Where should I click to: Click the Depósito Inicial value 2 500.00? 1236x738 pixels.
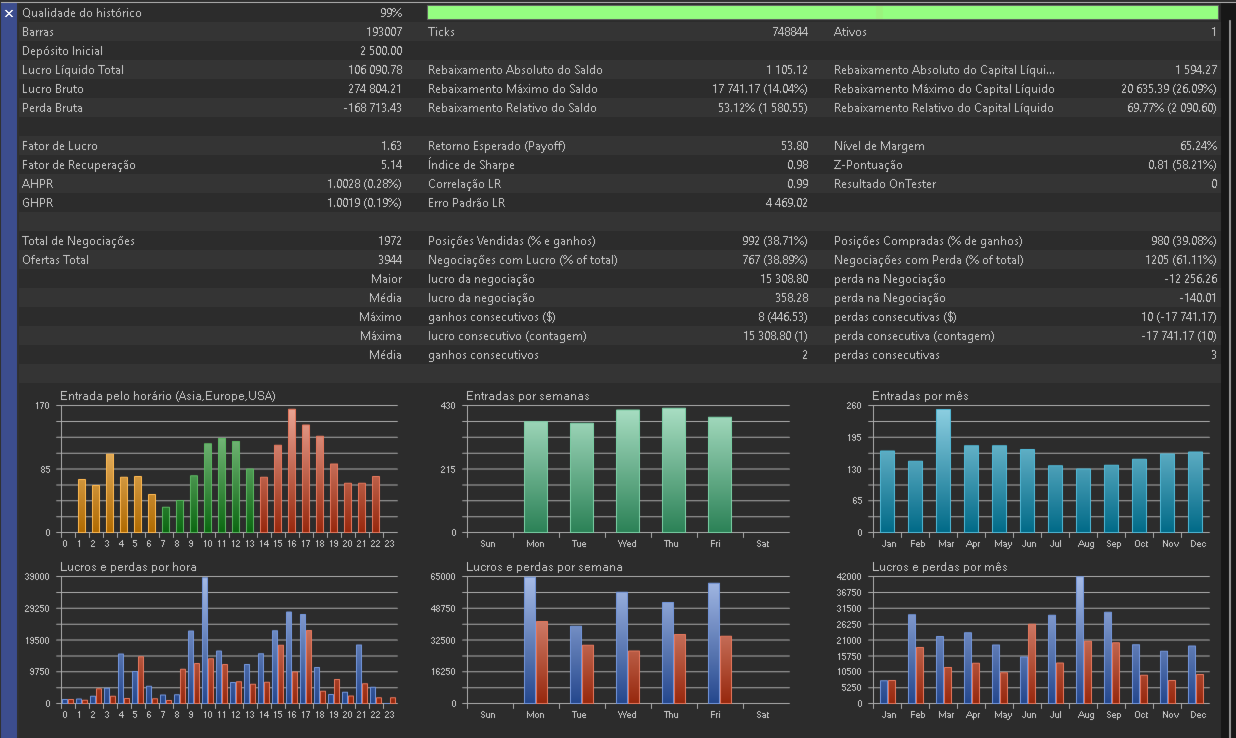[381, 51]
